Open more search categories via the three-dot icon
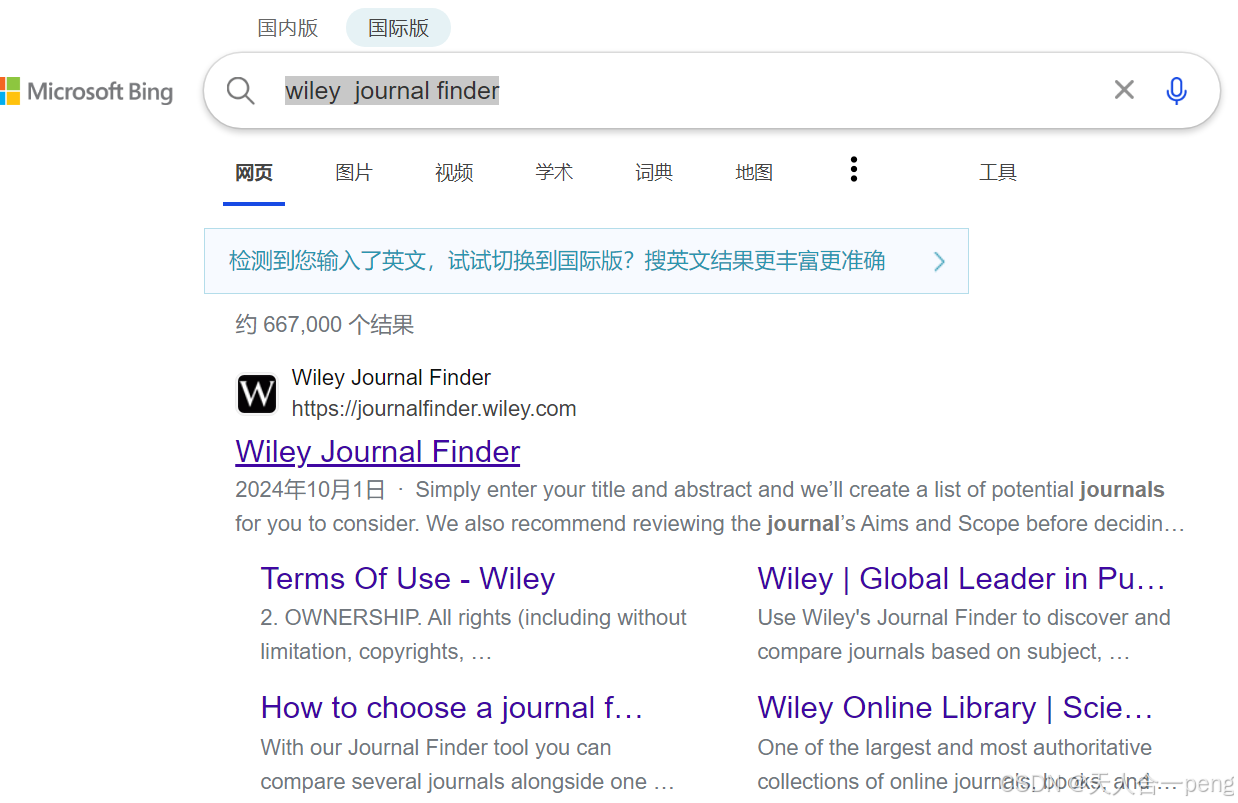 click(x=854, y=169)
